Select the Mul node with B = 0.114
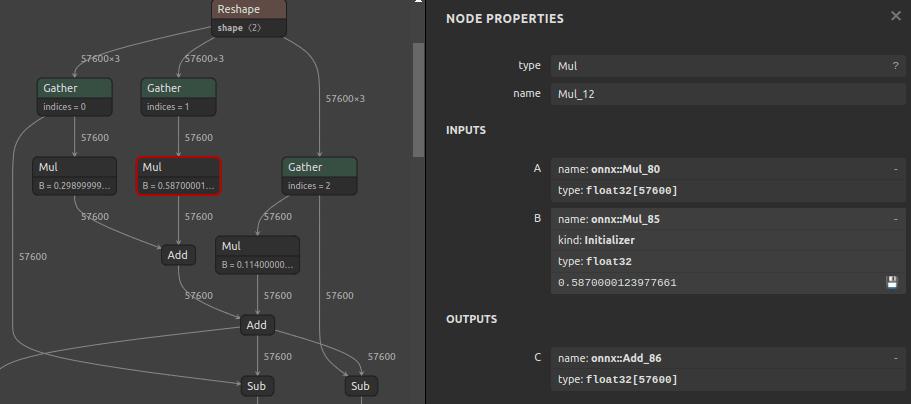 click(257, 255)
